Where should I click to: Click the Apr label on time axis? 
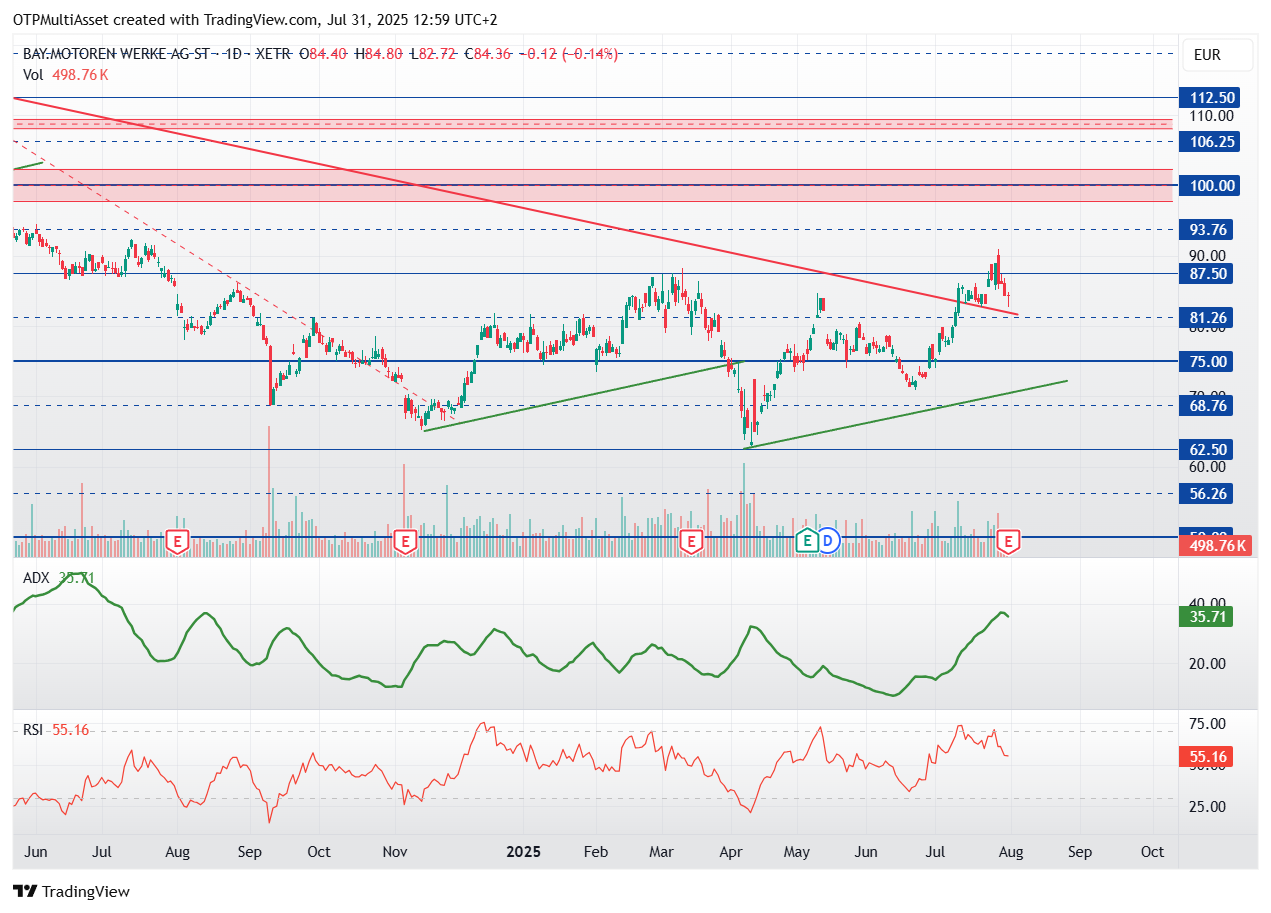point(731,852)
